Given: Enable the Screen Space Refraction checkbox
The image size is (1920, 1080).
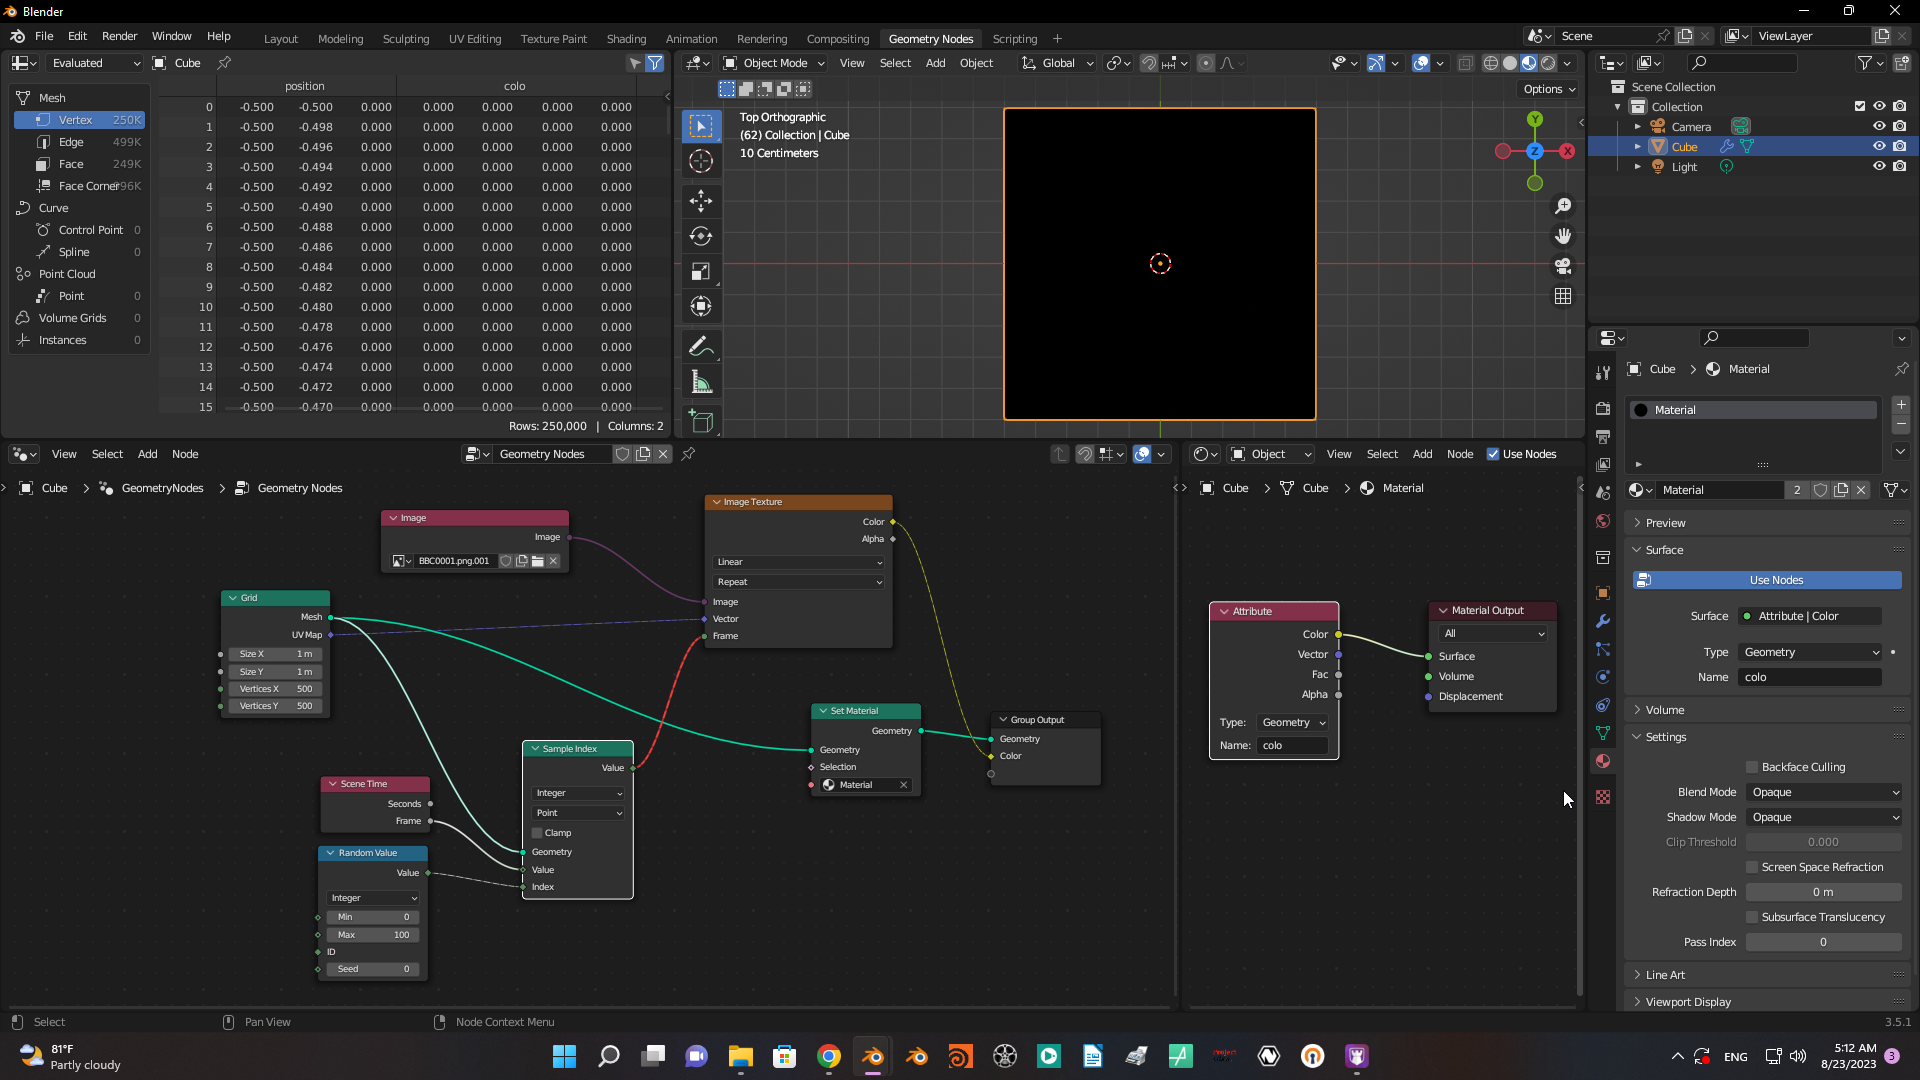Looking at the screenshot, I should 1752,867.
